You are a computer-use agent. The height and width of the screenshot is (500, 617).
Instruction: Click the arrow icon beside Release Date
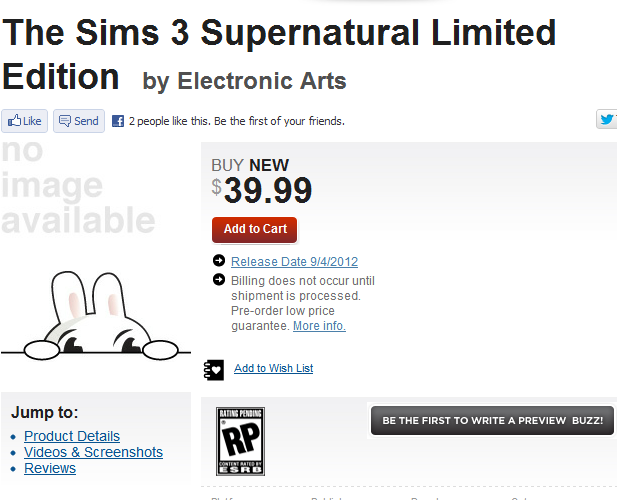[x=219, y=262]
